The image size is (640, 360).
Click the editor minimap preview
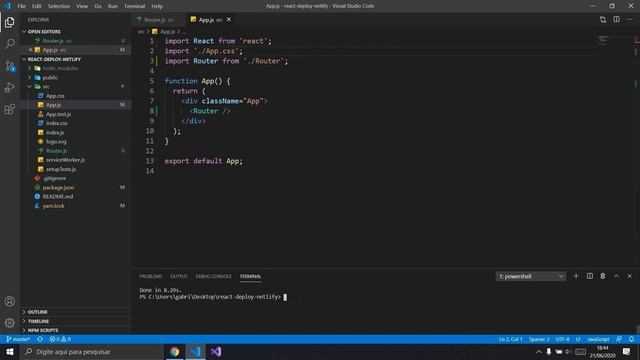(603, 40)
